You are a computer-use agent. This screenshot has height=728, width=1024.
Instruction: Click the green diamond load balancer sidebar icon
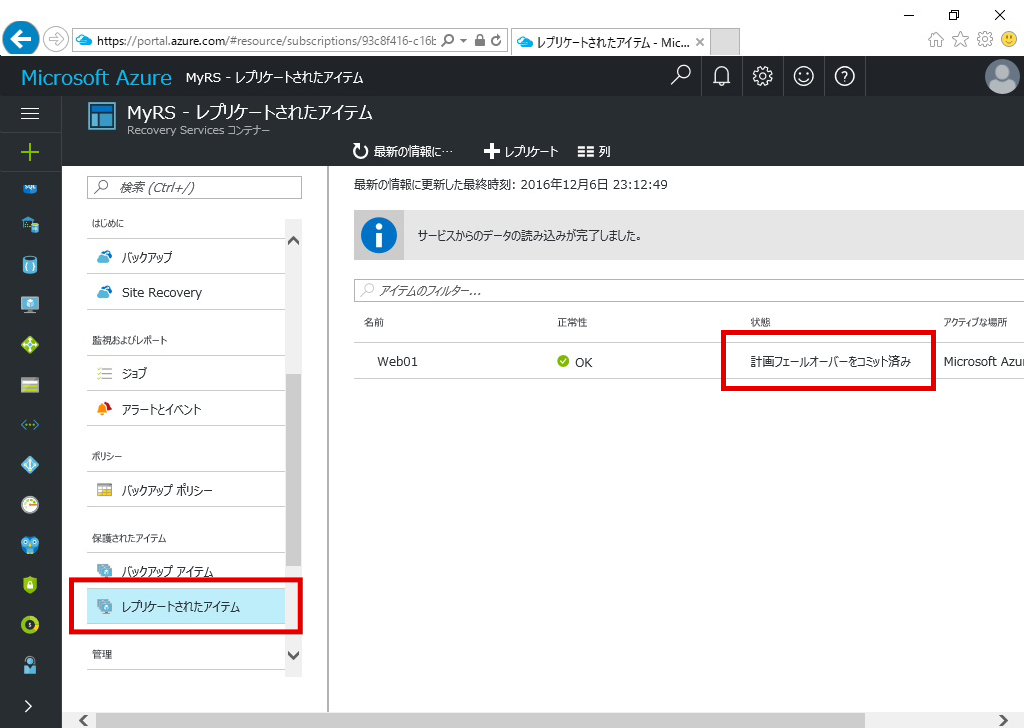pyautogui.click(x=30, y=344)
